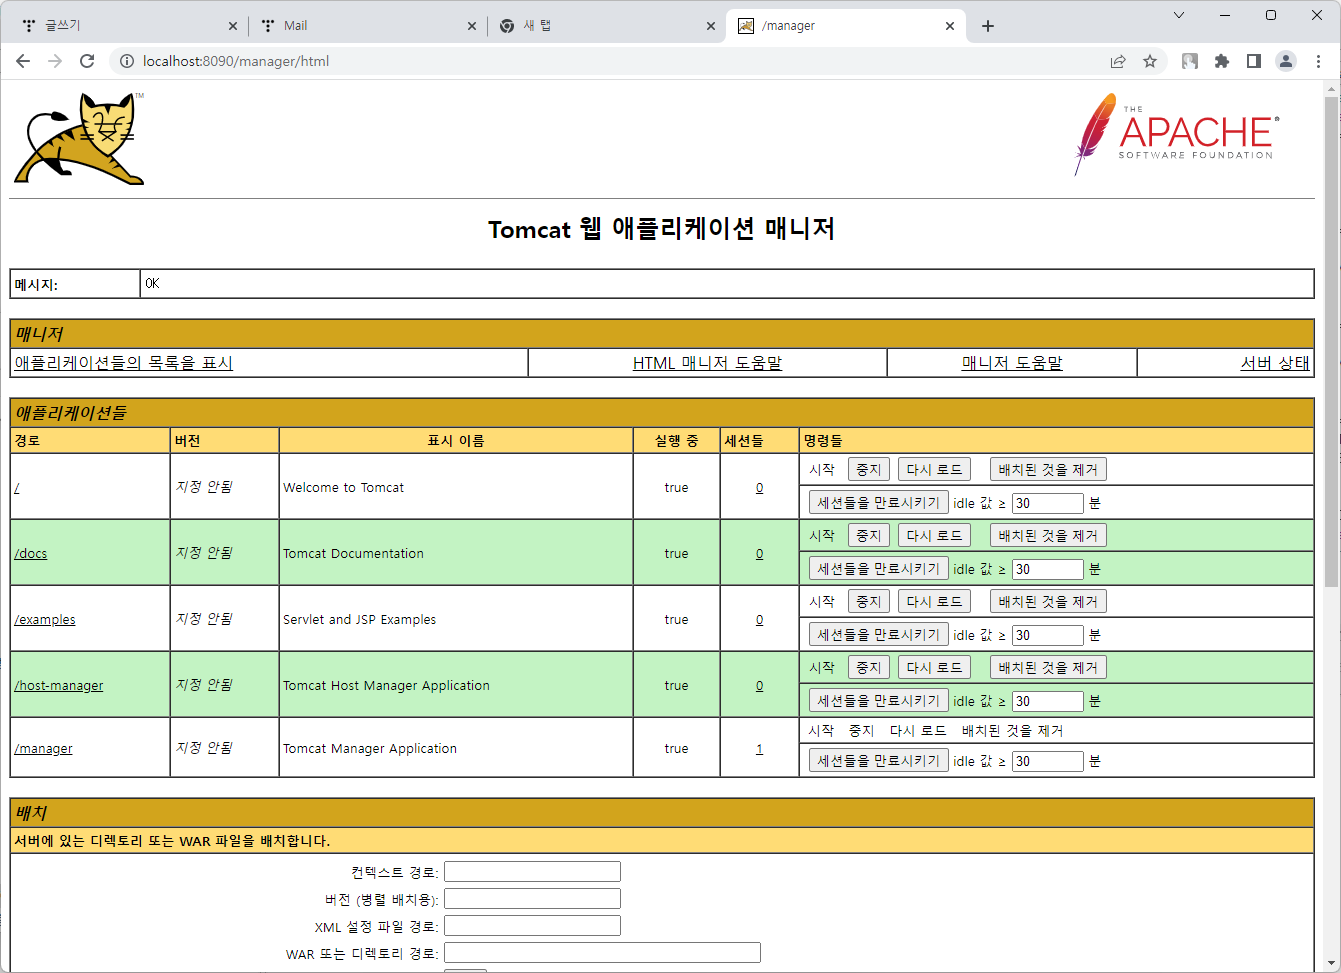This screenshot has width=1341, height=973.
Task: Expire sessions for /host-manager
Action: click(x=878, y=700)
